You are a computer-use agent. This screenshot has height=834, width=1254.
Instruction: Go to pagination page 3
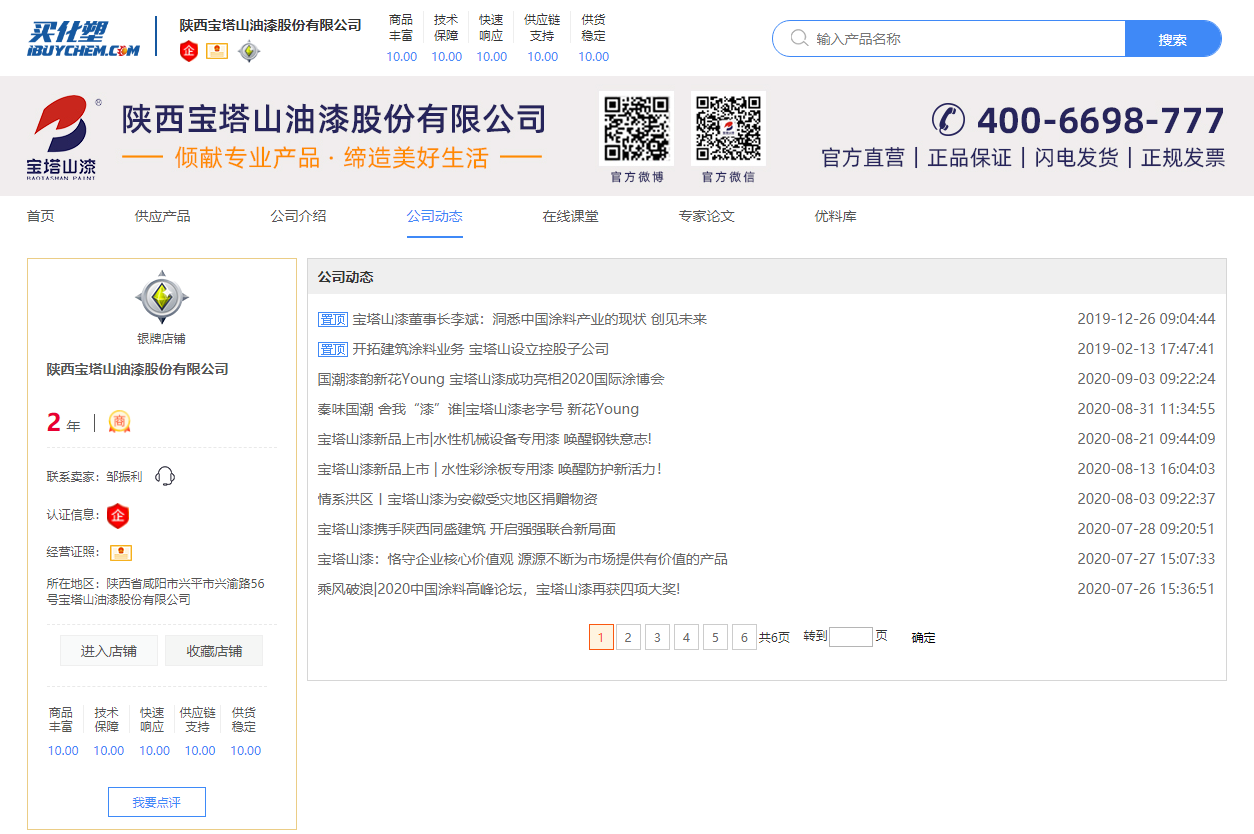click(x=657, y=637)
